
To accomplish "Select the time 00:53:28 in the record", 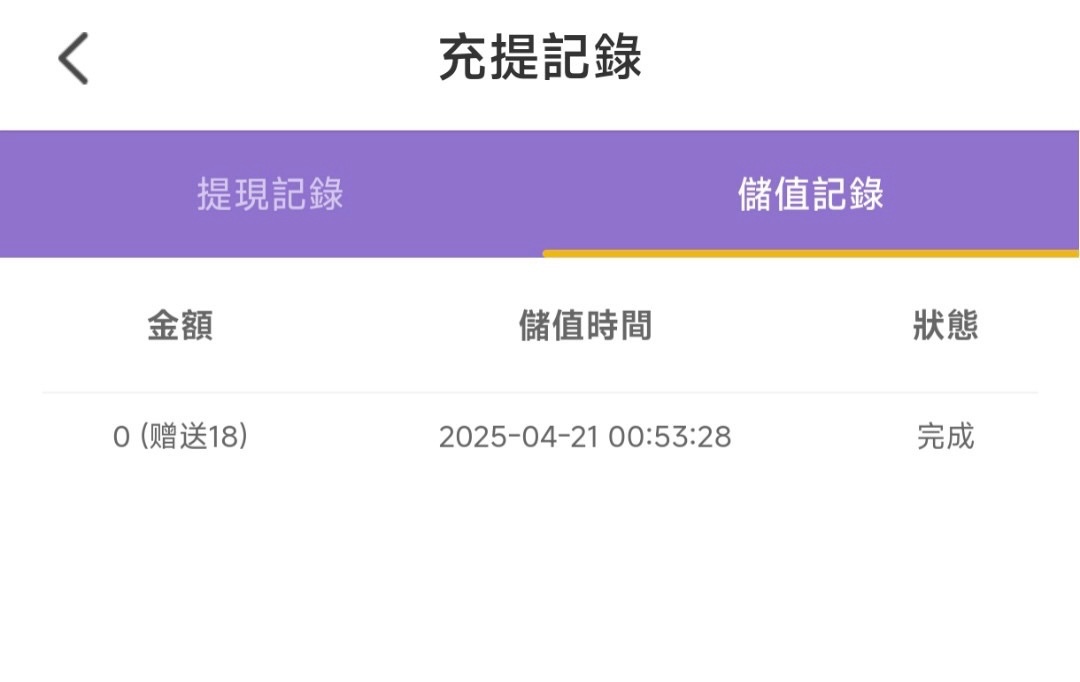I will click(x=670, y=438).
